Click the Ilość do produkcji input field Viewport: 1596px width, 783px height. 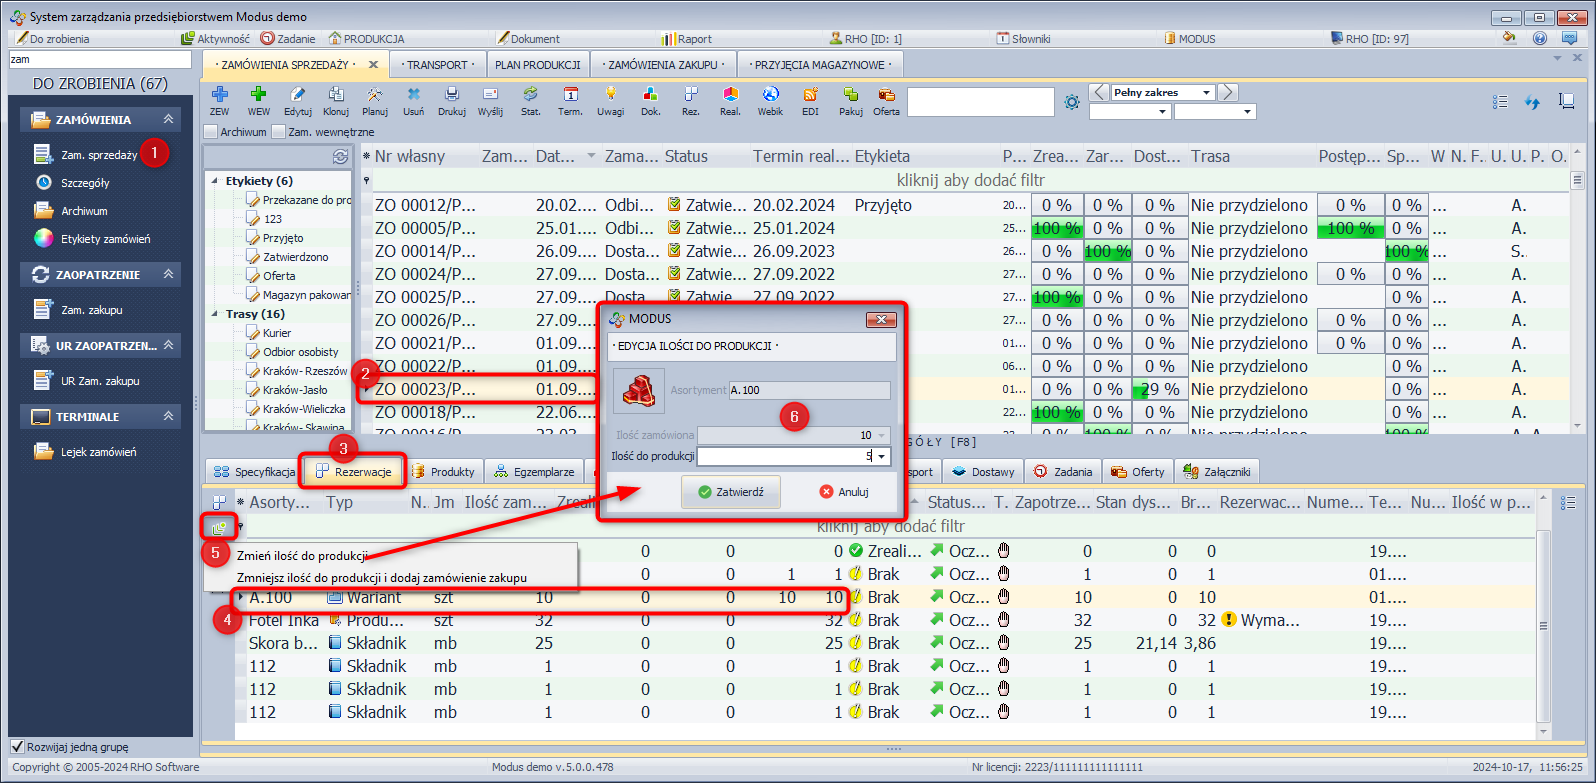(784, 456)
